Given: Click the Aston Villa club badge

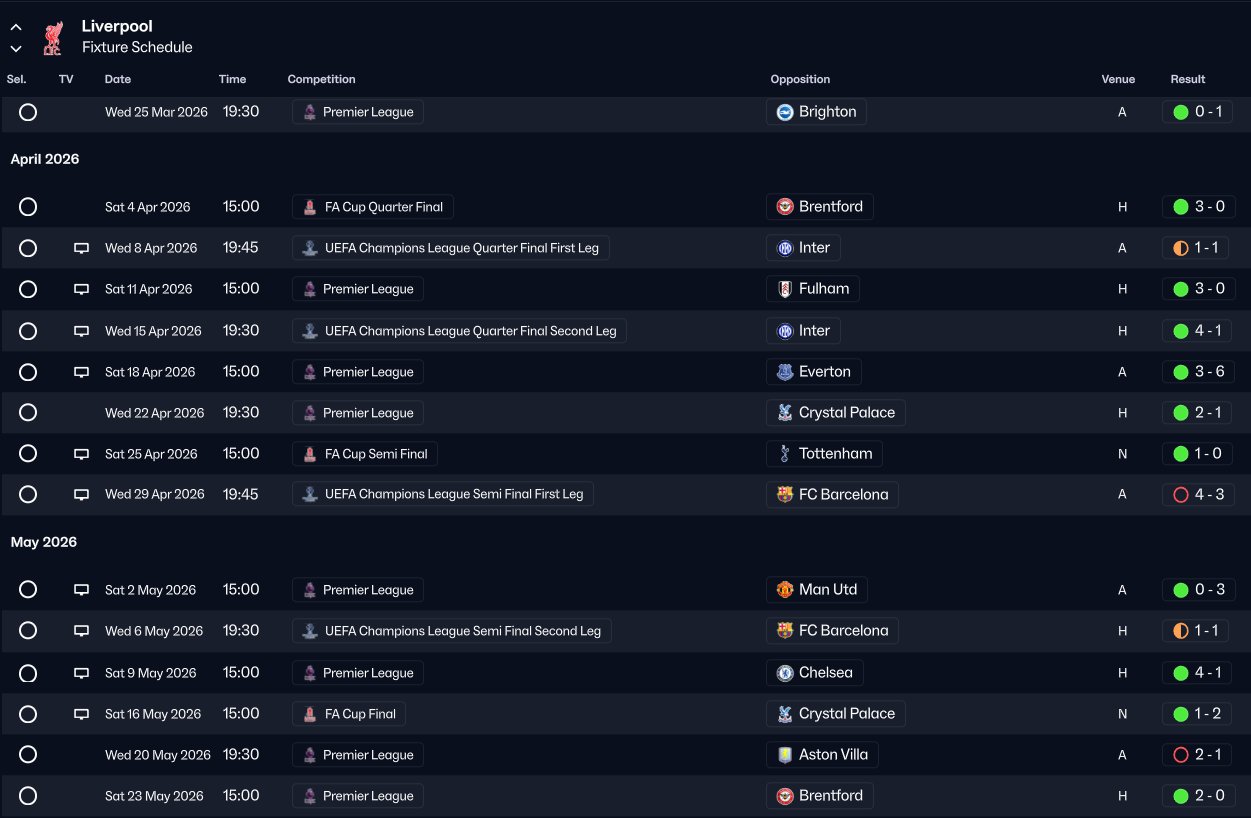Looking at the screenshot, I should (x=785, y=755).
